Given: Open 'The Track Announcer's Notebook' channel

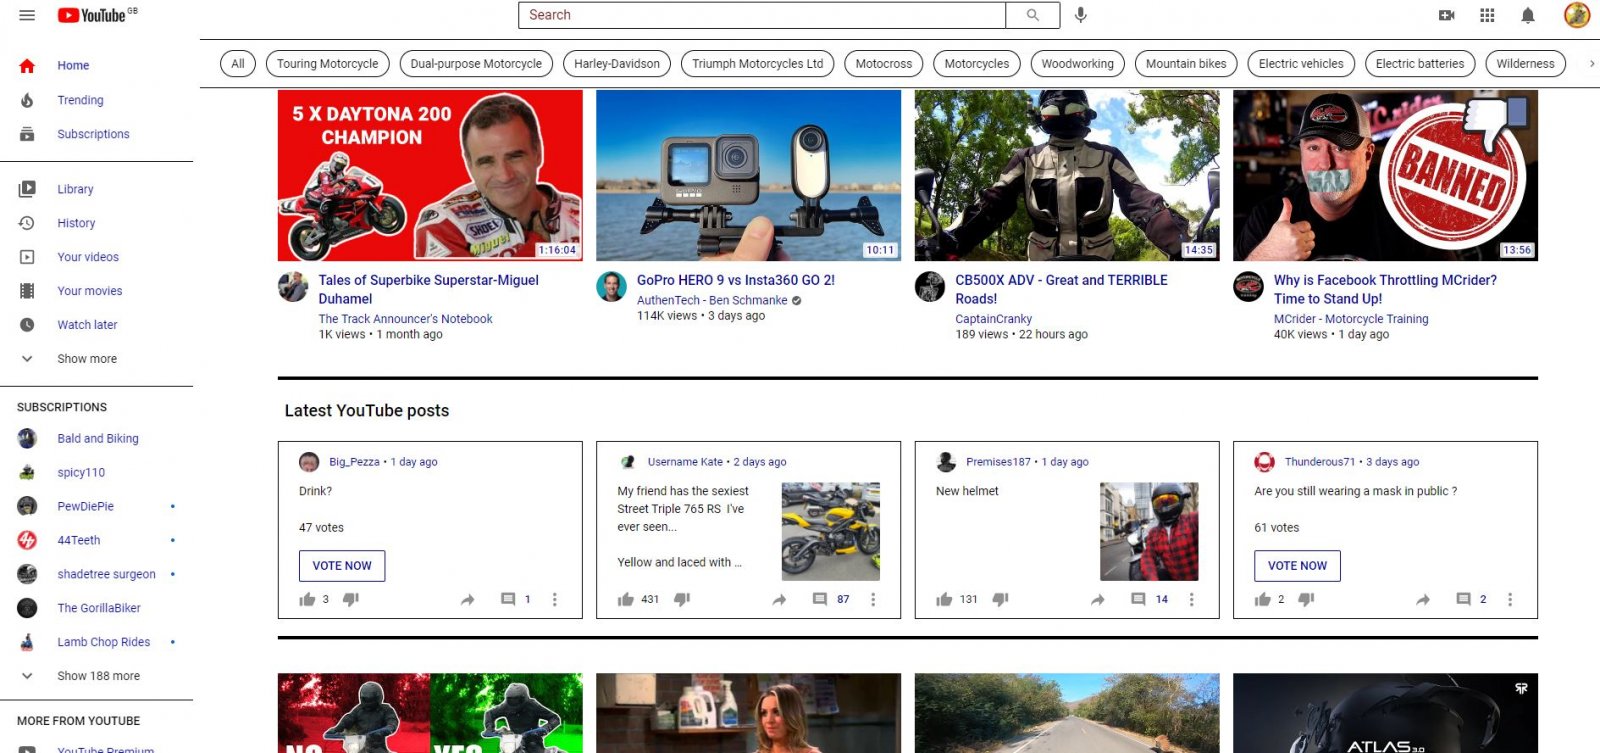Looking at the screenshot, I should coord(405,319).
